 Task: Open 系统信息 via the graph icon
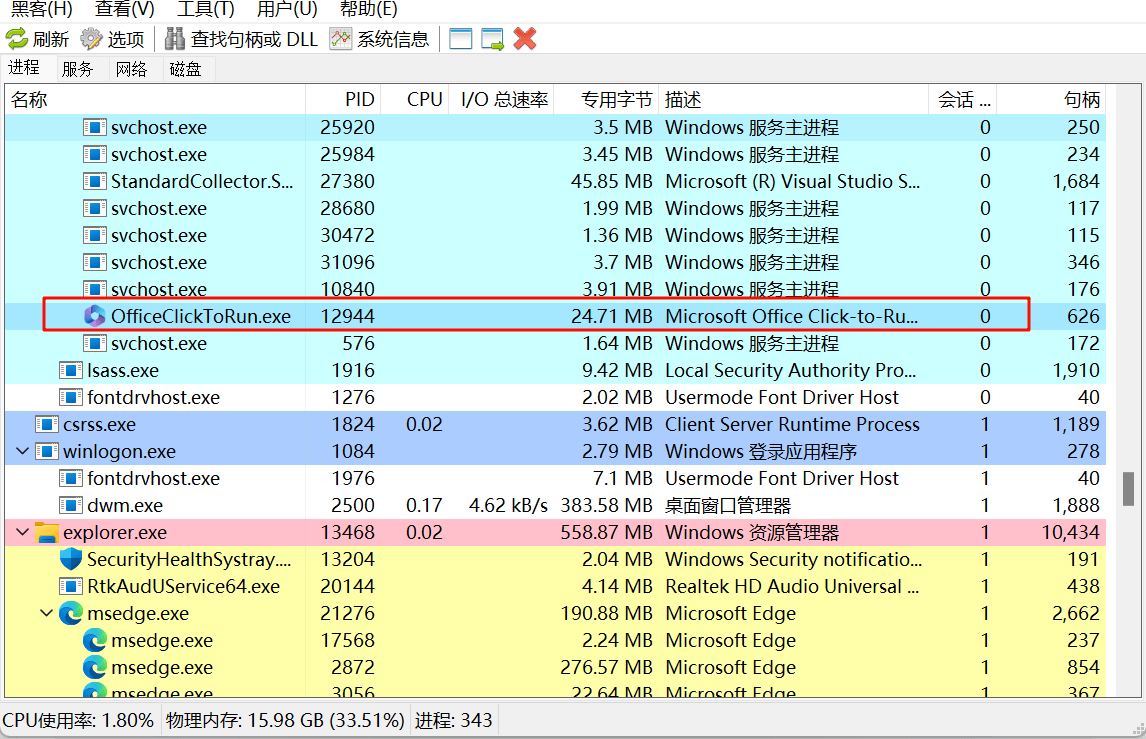coord(342,39)
